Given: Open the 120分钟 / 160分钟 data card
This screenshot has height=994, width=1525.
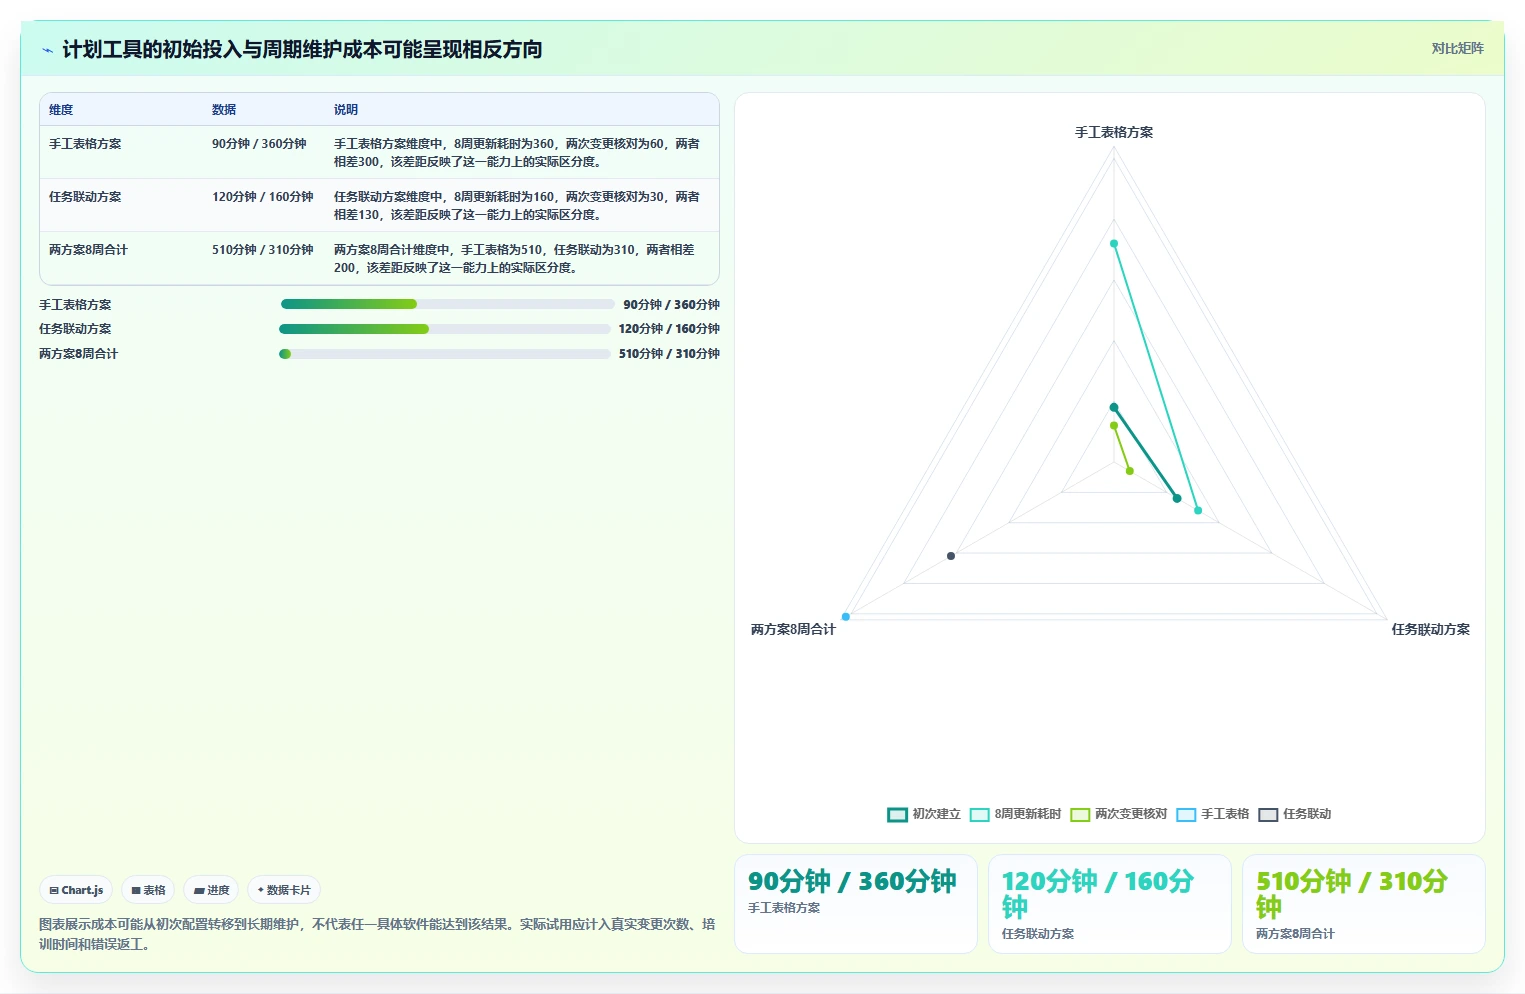Looking at the screenshot, I should coord(1110,904).
